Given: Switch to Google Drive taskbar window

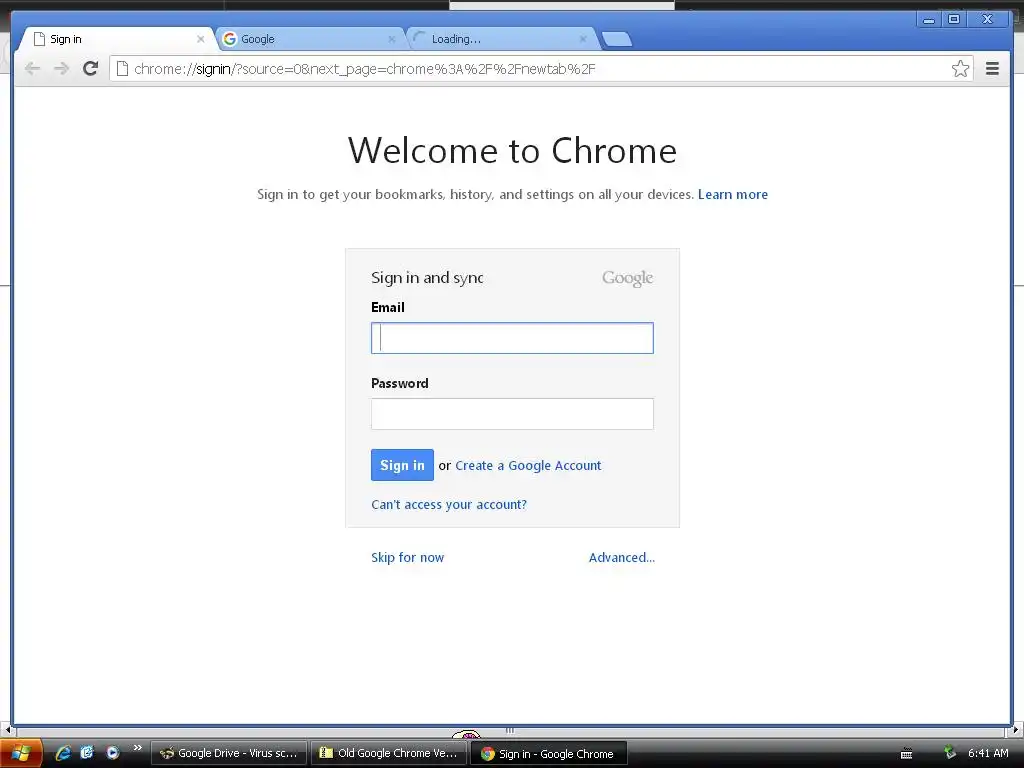Looking at the screenshot, I should (x=229, y=753).
